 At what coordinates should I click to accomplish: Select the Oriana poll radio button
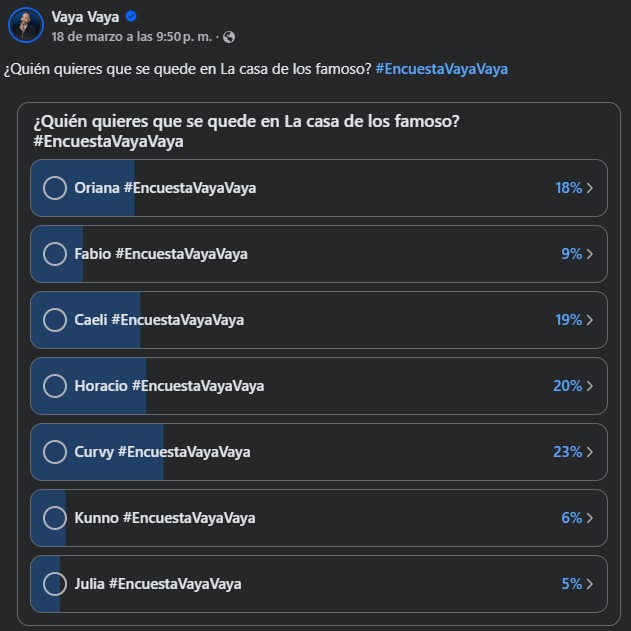(x=55, y=188)
